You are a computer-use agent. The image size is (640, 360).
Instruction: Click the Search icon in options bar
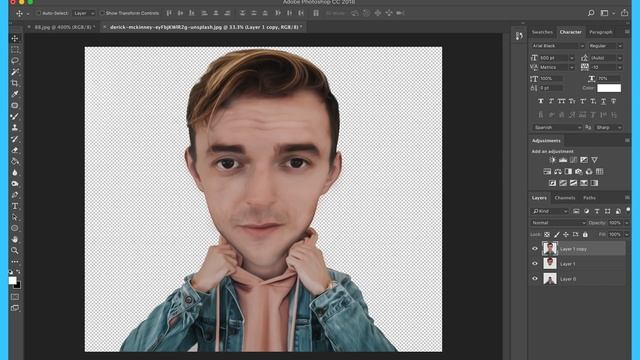pos(591,13)
